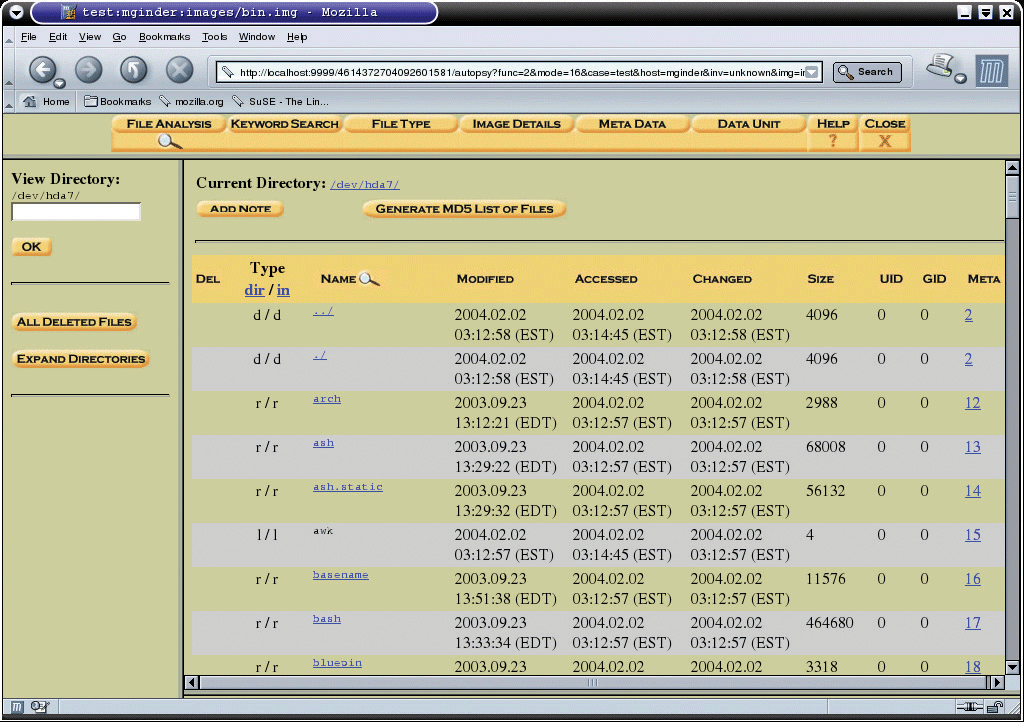Click the View Directory text field
Viewport: 1024px width, 722px height.
(x=76, y=212)
